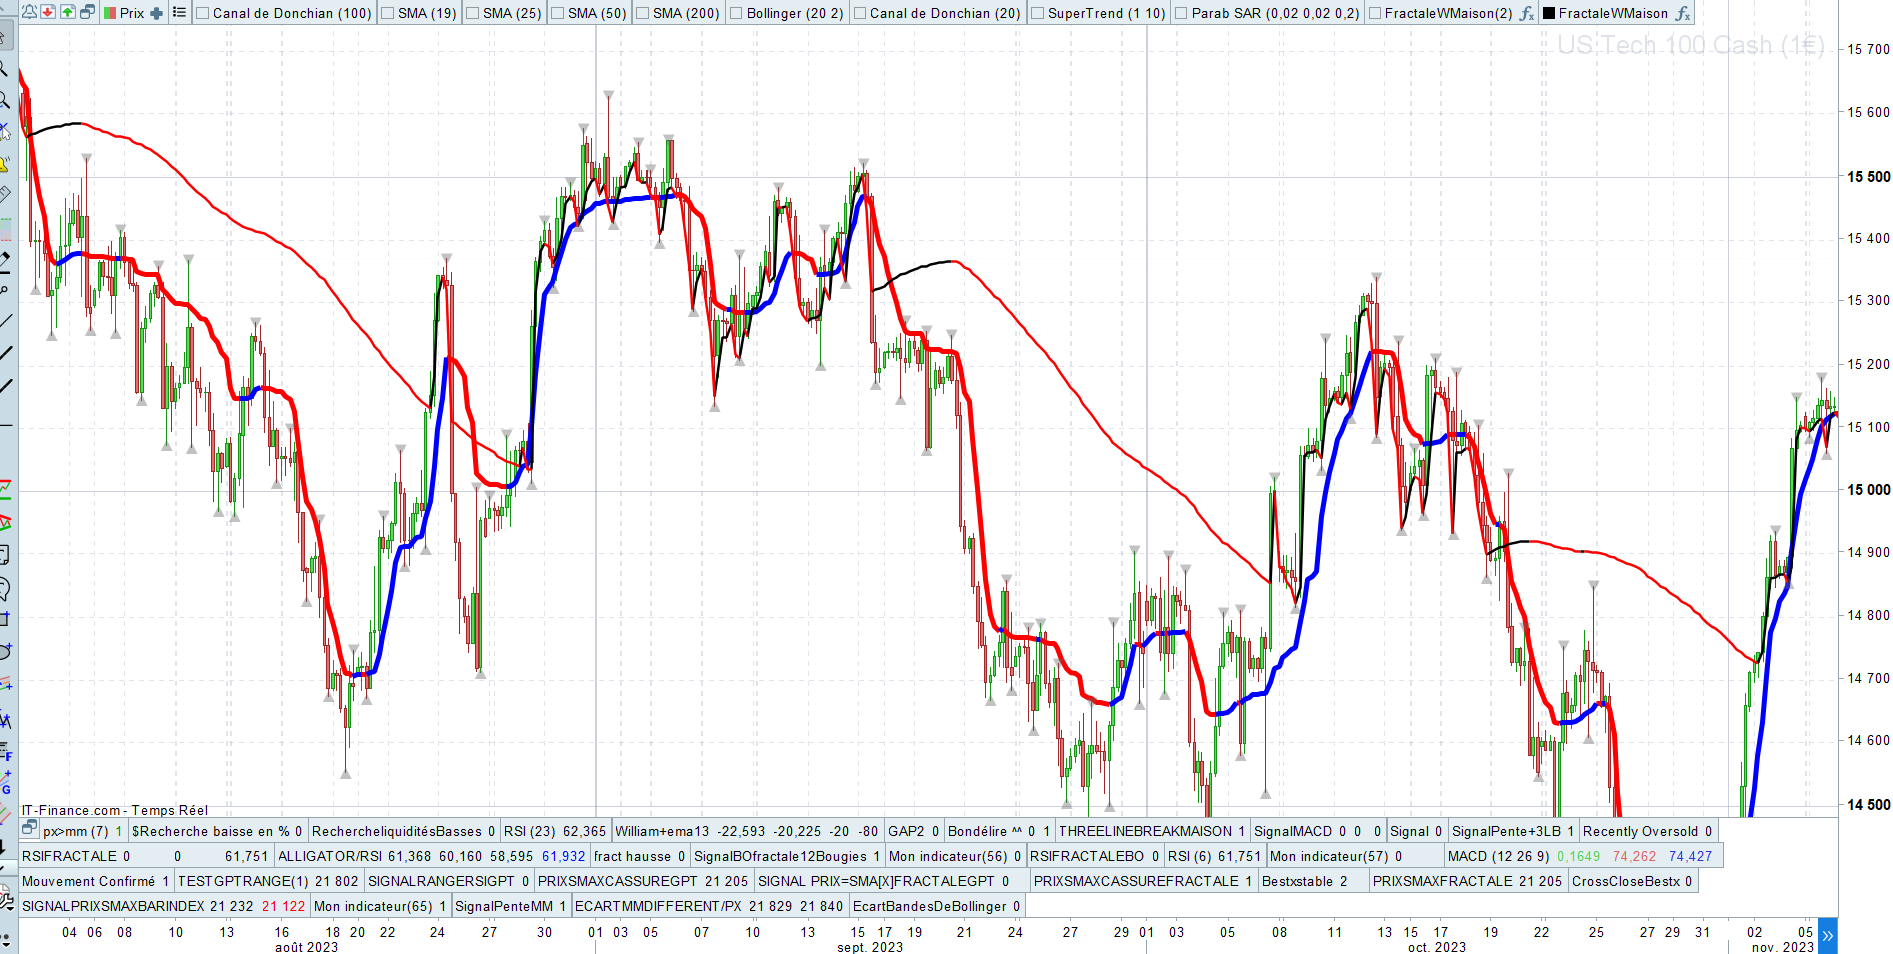The image size is (1893, 954).
Task: Click the TESTGPTRANGE(1) indicator label
Action: coord(243,881)
